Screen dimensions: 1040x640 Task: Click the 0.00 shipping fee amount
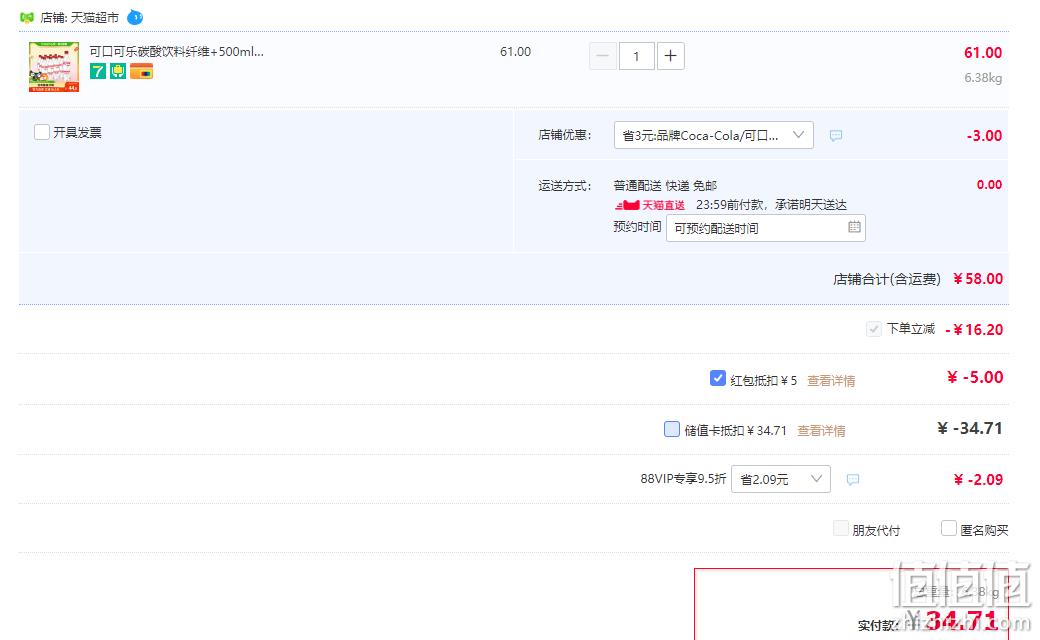click(x=989, y=185)
